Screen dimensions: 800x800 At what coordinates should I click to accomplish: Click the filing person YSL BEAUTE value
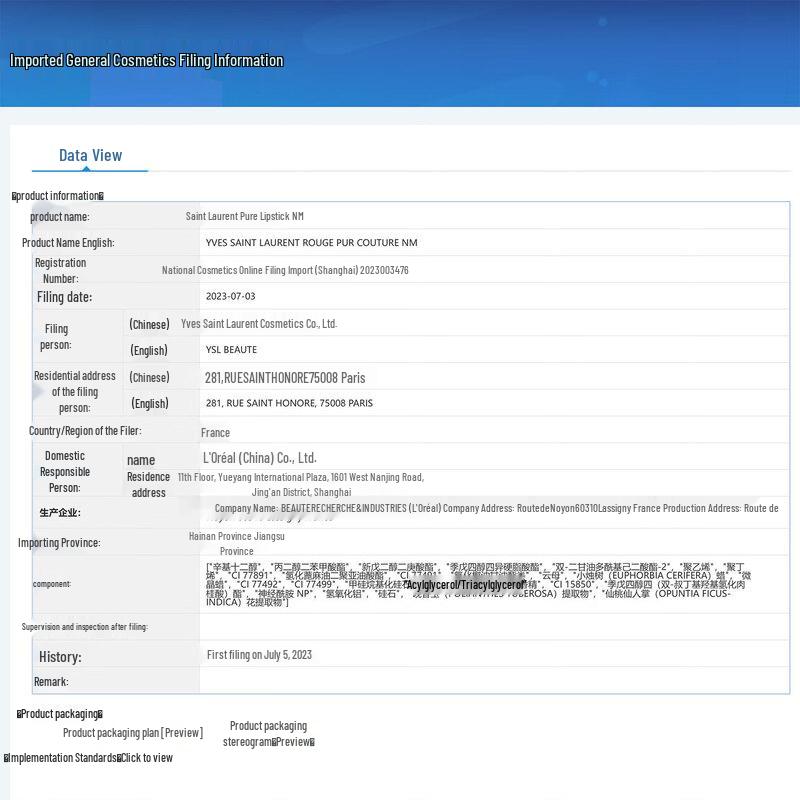(x=231, y=350)
